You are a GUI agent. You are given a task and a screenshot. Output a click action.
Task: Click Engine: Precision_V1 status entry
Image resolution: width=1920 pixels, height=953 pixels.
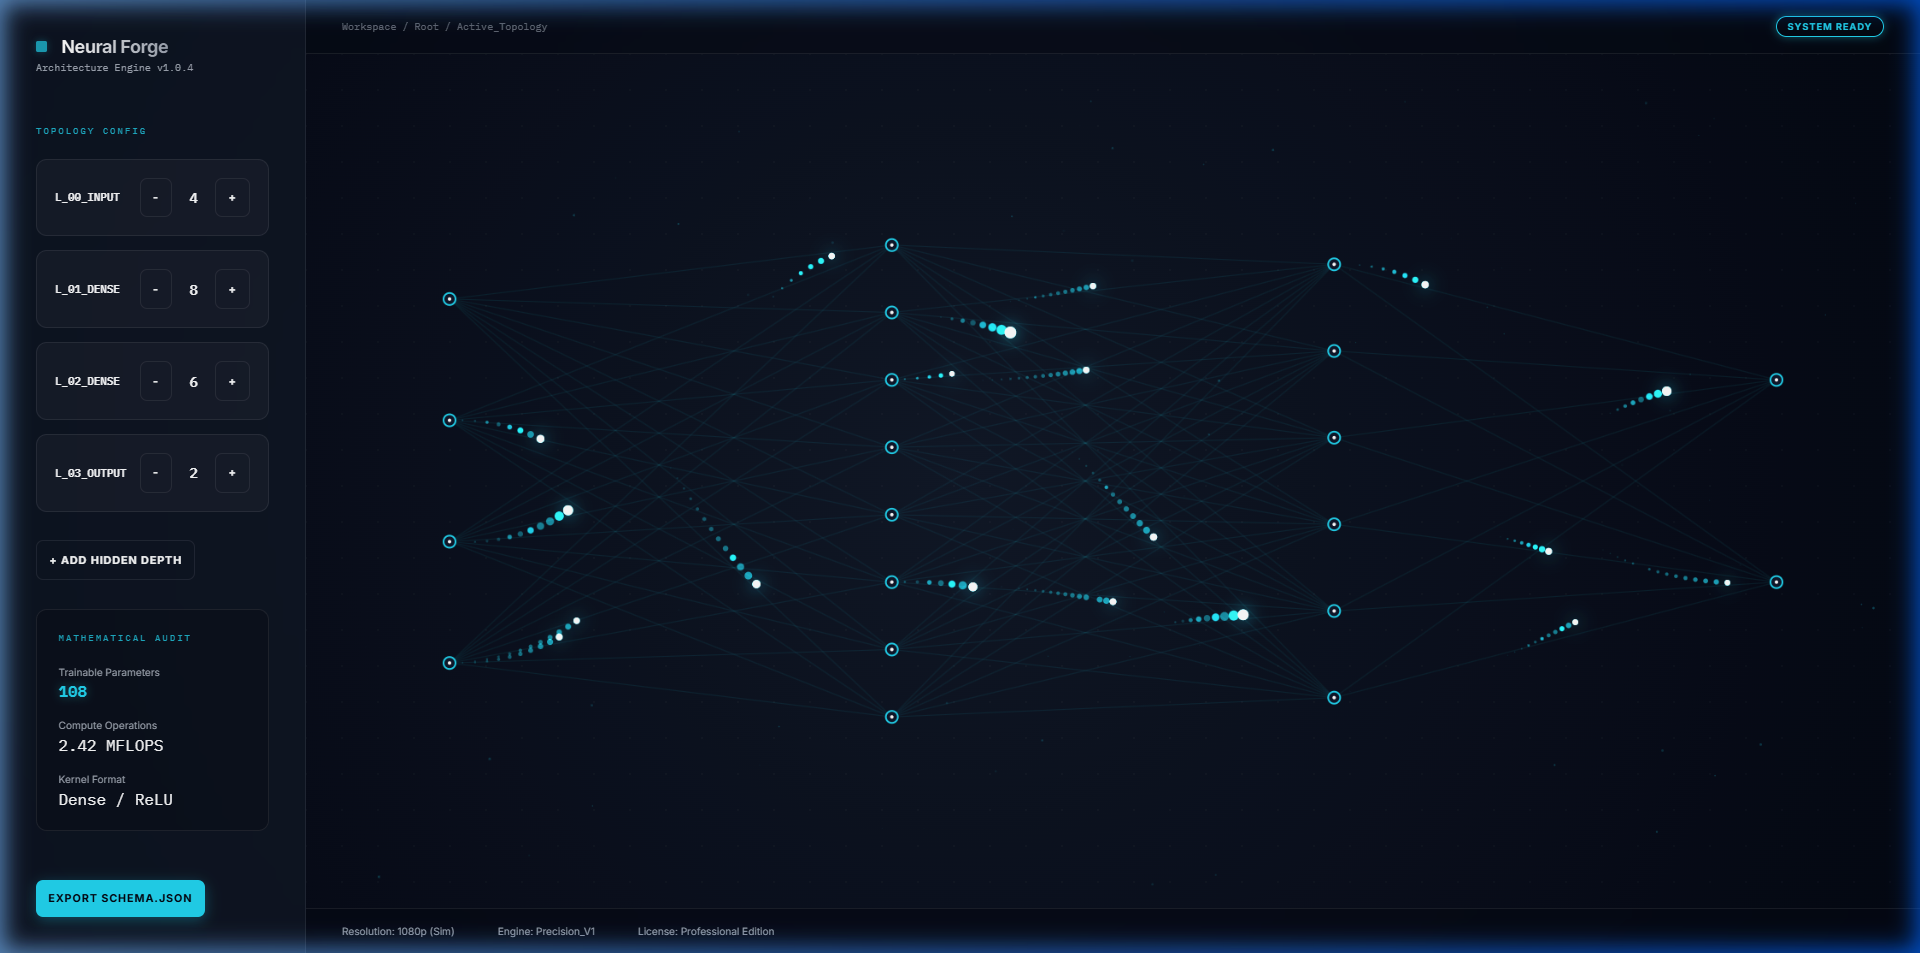tap(546, 932)
